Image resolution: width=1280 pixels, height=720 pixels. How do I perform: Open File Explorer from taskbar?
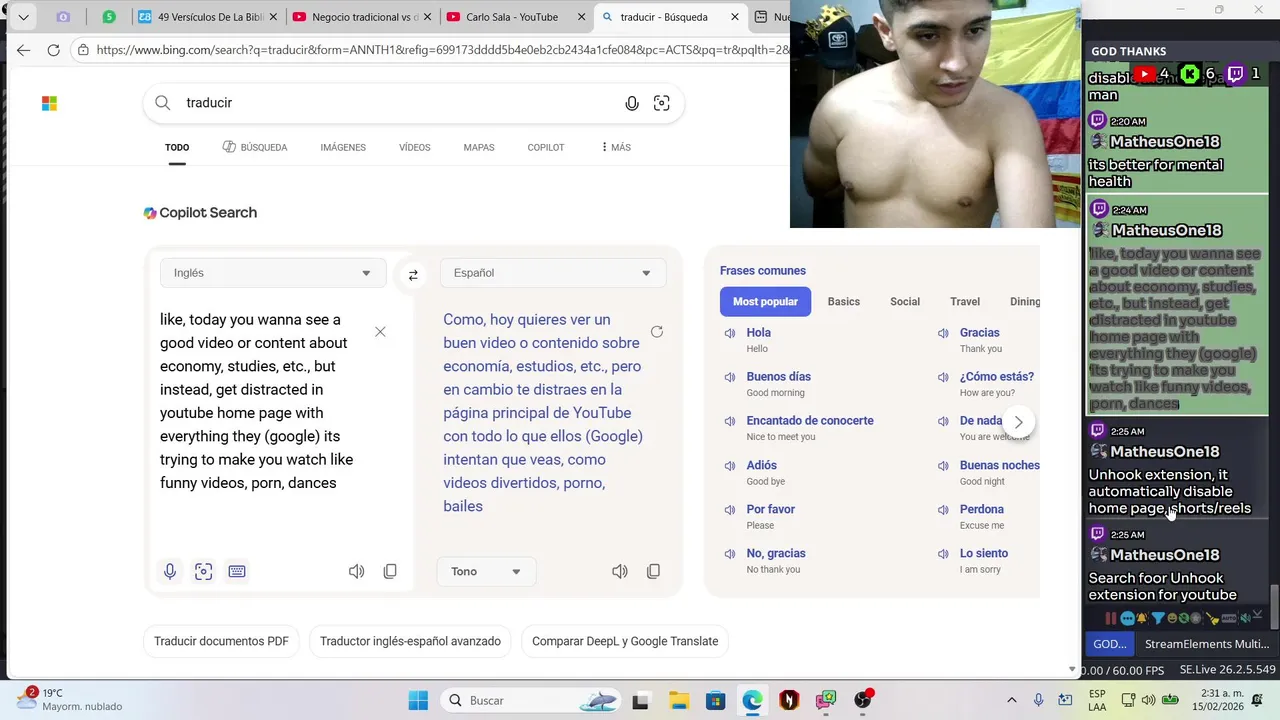coord(678,700)
